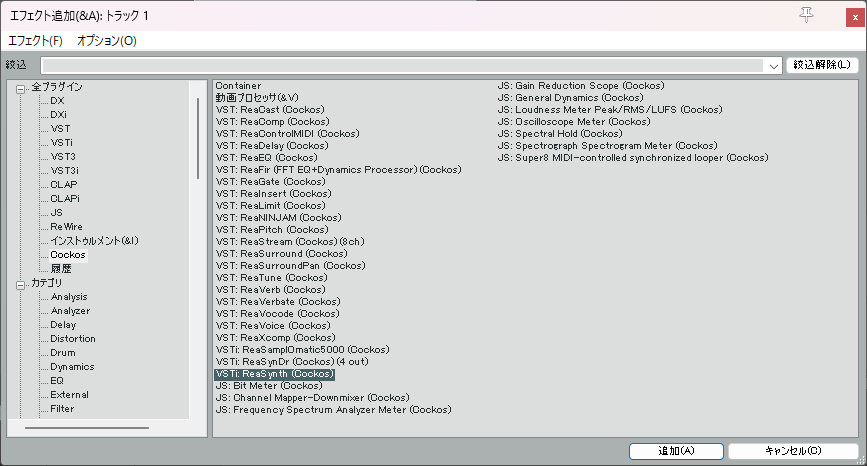The height and width of the screenshot is (466, 867).
Task: Select the インストゥルメント(&I) folder
Action: coord(94,240)
